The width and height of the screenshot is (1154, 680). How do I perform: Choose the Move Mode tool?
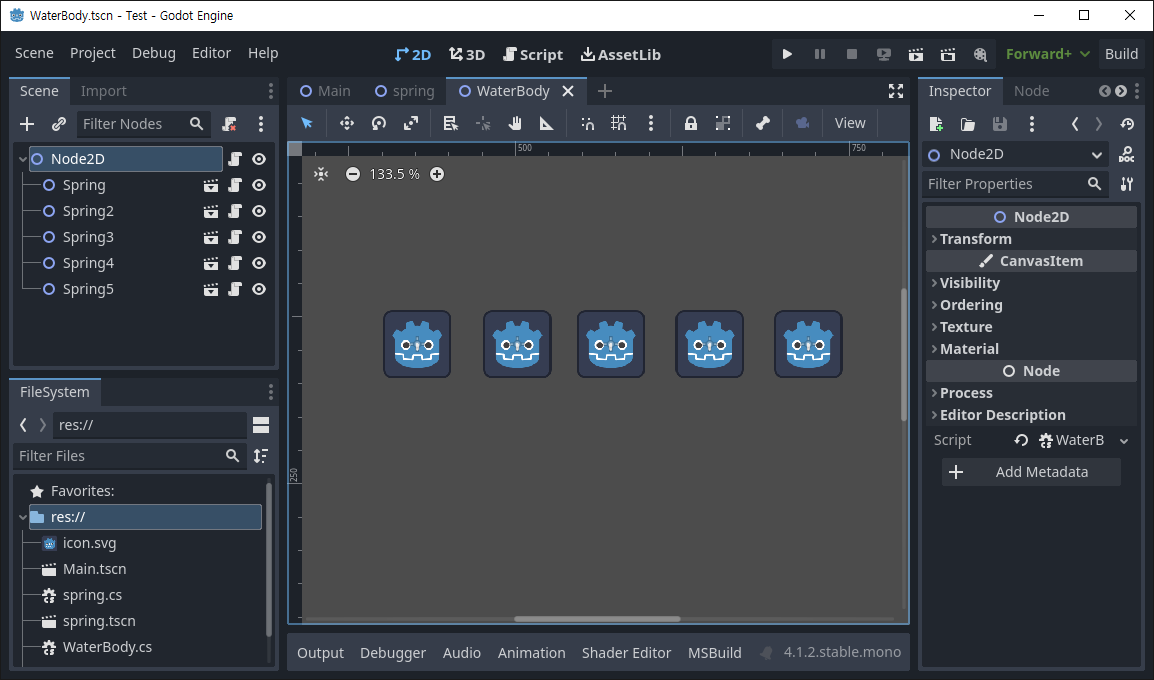pos(347,123)
